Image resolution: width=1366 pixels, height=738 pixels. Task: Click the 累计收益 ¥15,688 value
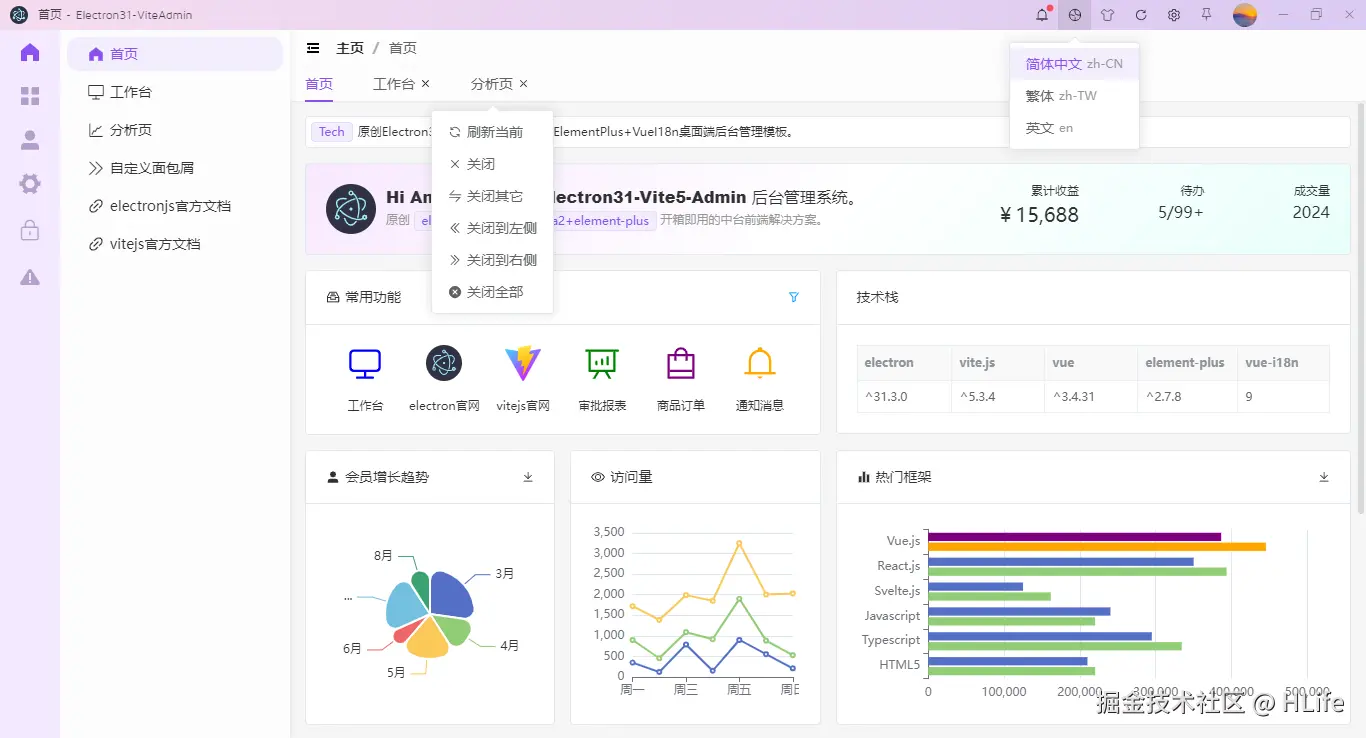click(1039, 214)
